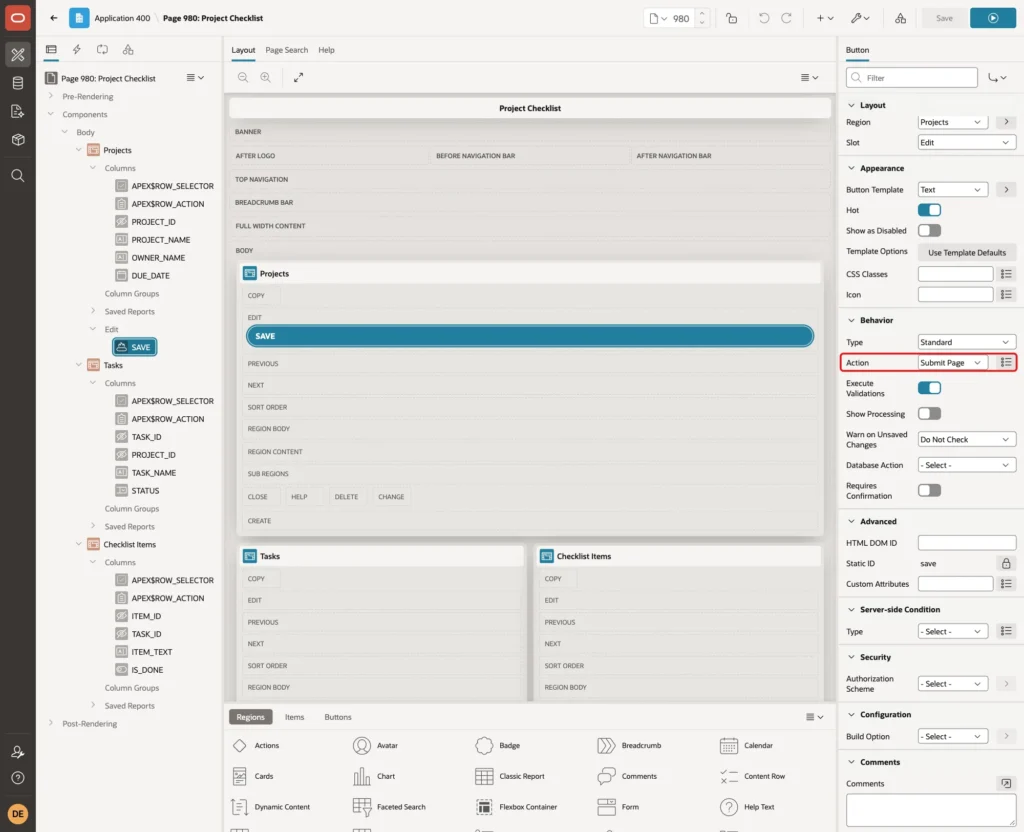The height and width of the screenshot is (832, 1024).
Task: Redo the last change
Action: tap(786, 18)
